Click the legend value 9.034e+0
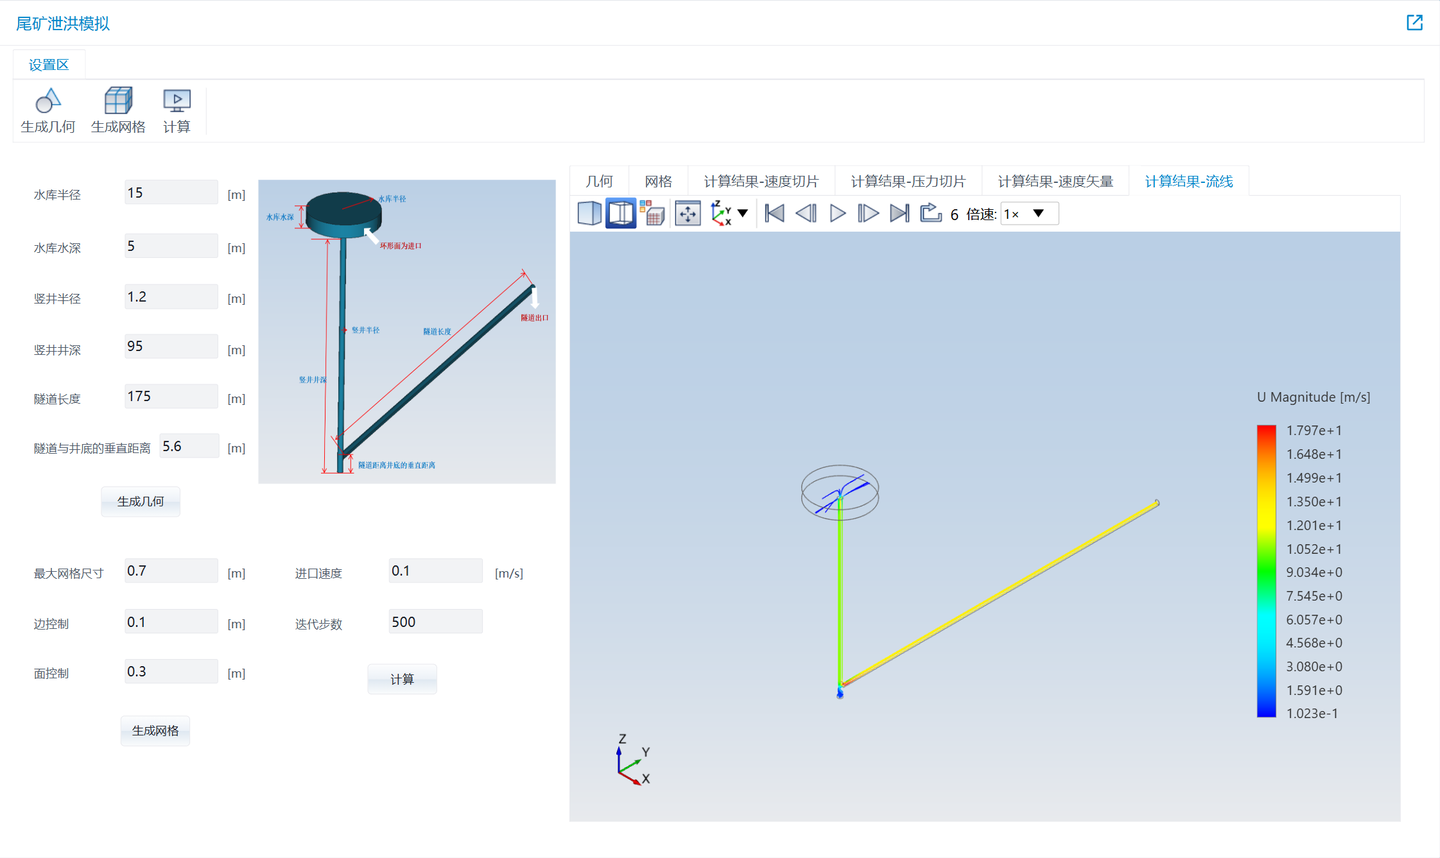 click(1314, 573)
